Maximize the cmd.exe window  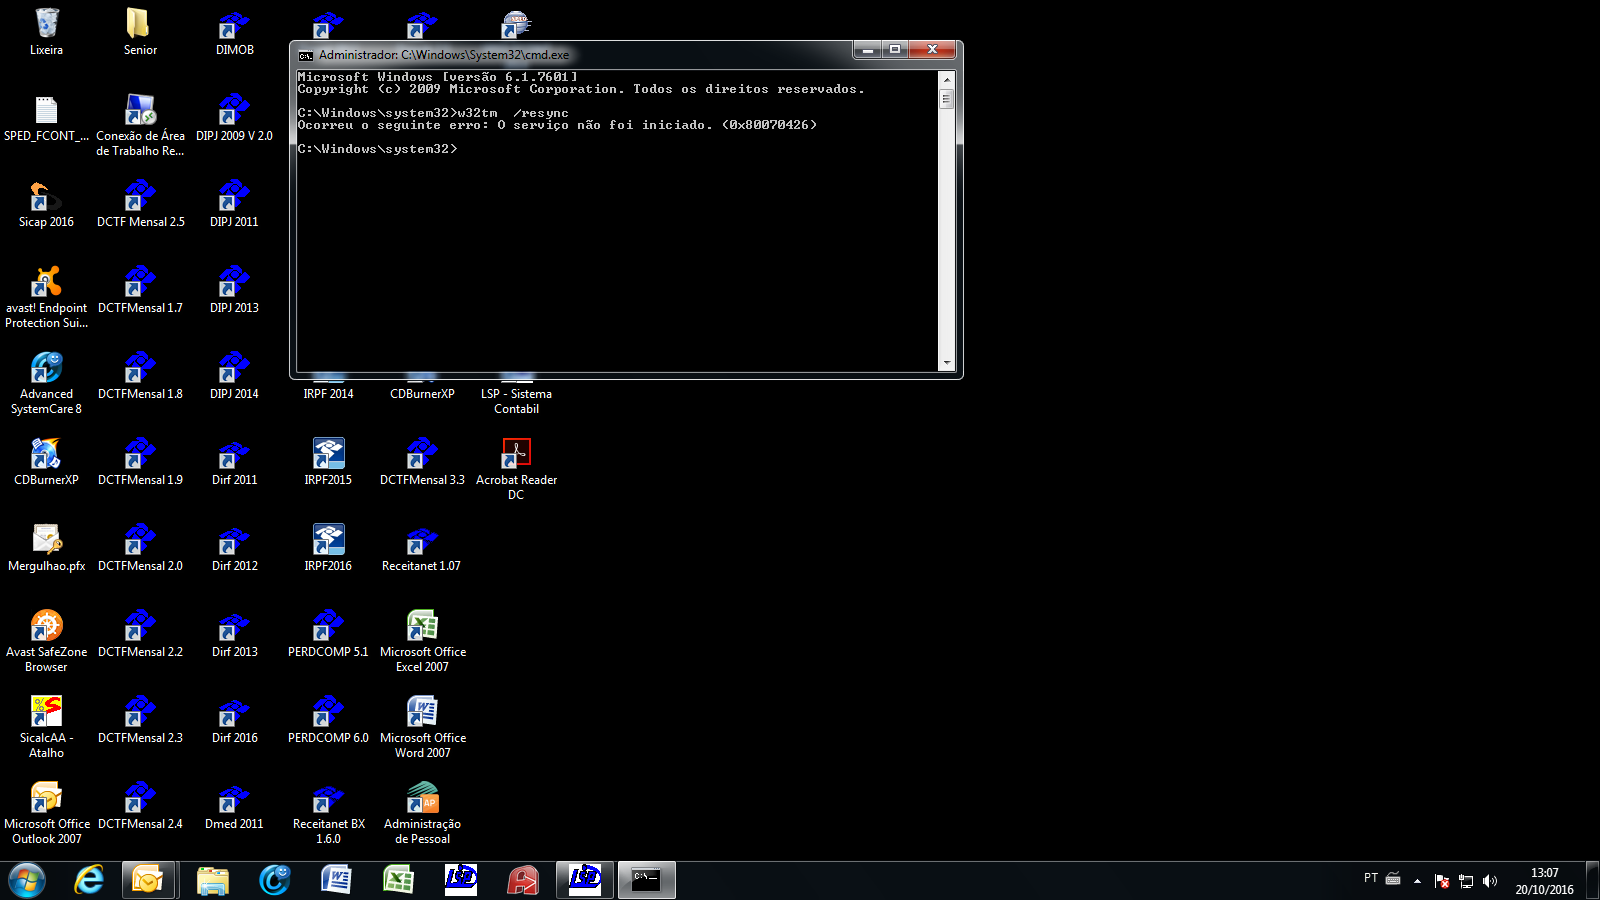click(x=895, y=49)
